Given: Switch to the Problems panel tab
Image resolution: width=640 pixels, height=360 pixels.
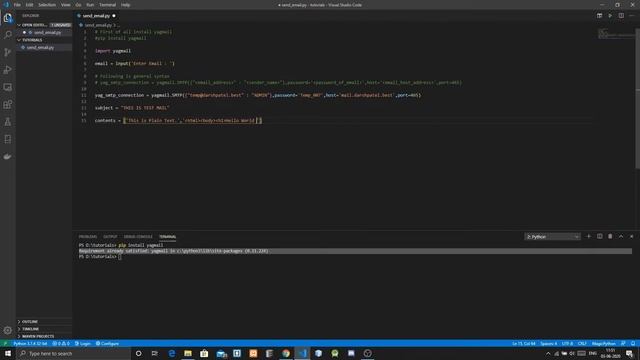Looking at the screenshot, I should coord(88,237).
